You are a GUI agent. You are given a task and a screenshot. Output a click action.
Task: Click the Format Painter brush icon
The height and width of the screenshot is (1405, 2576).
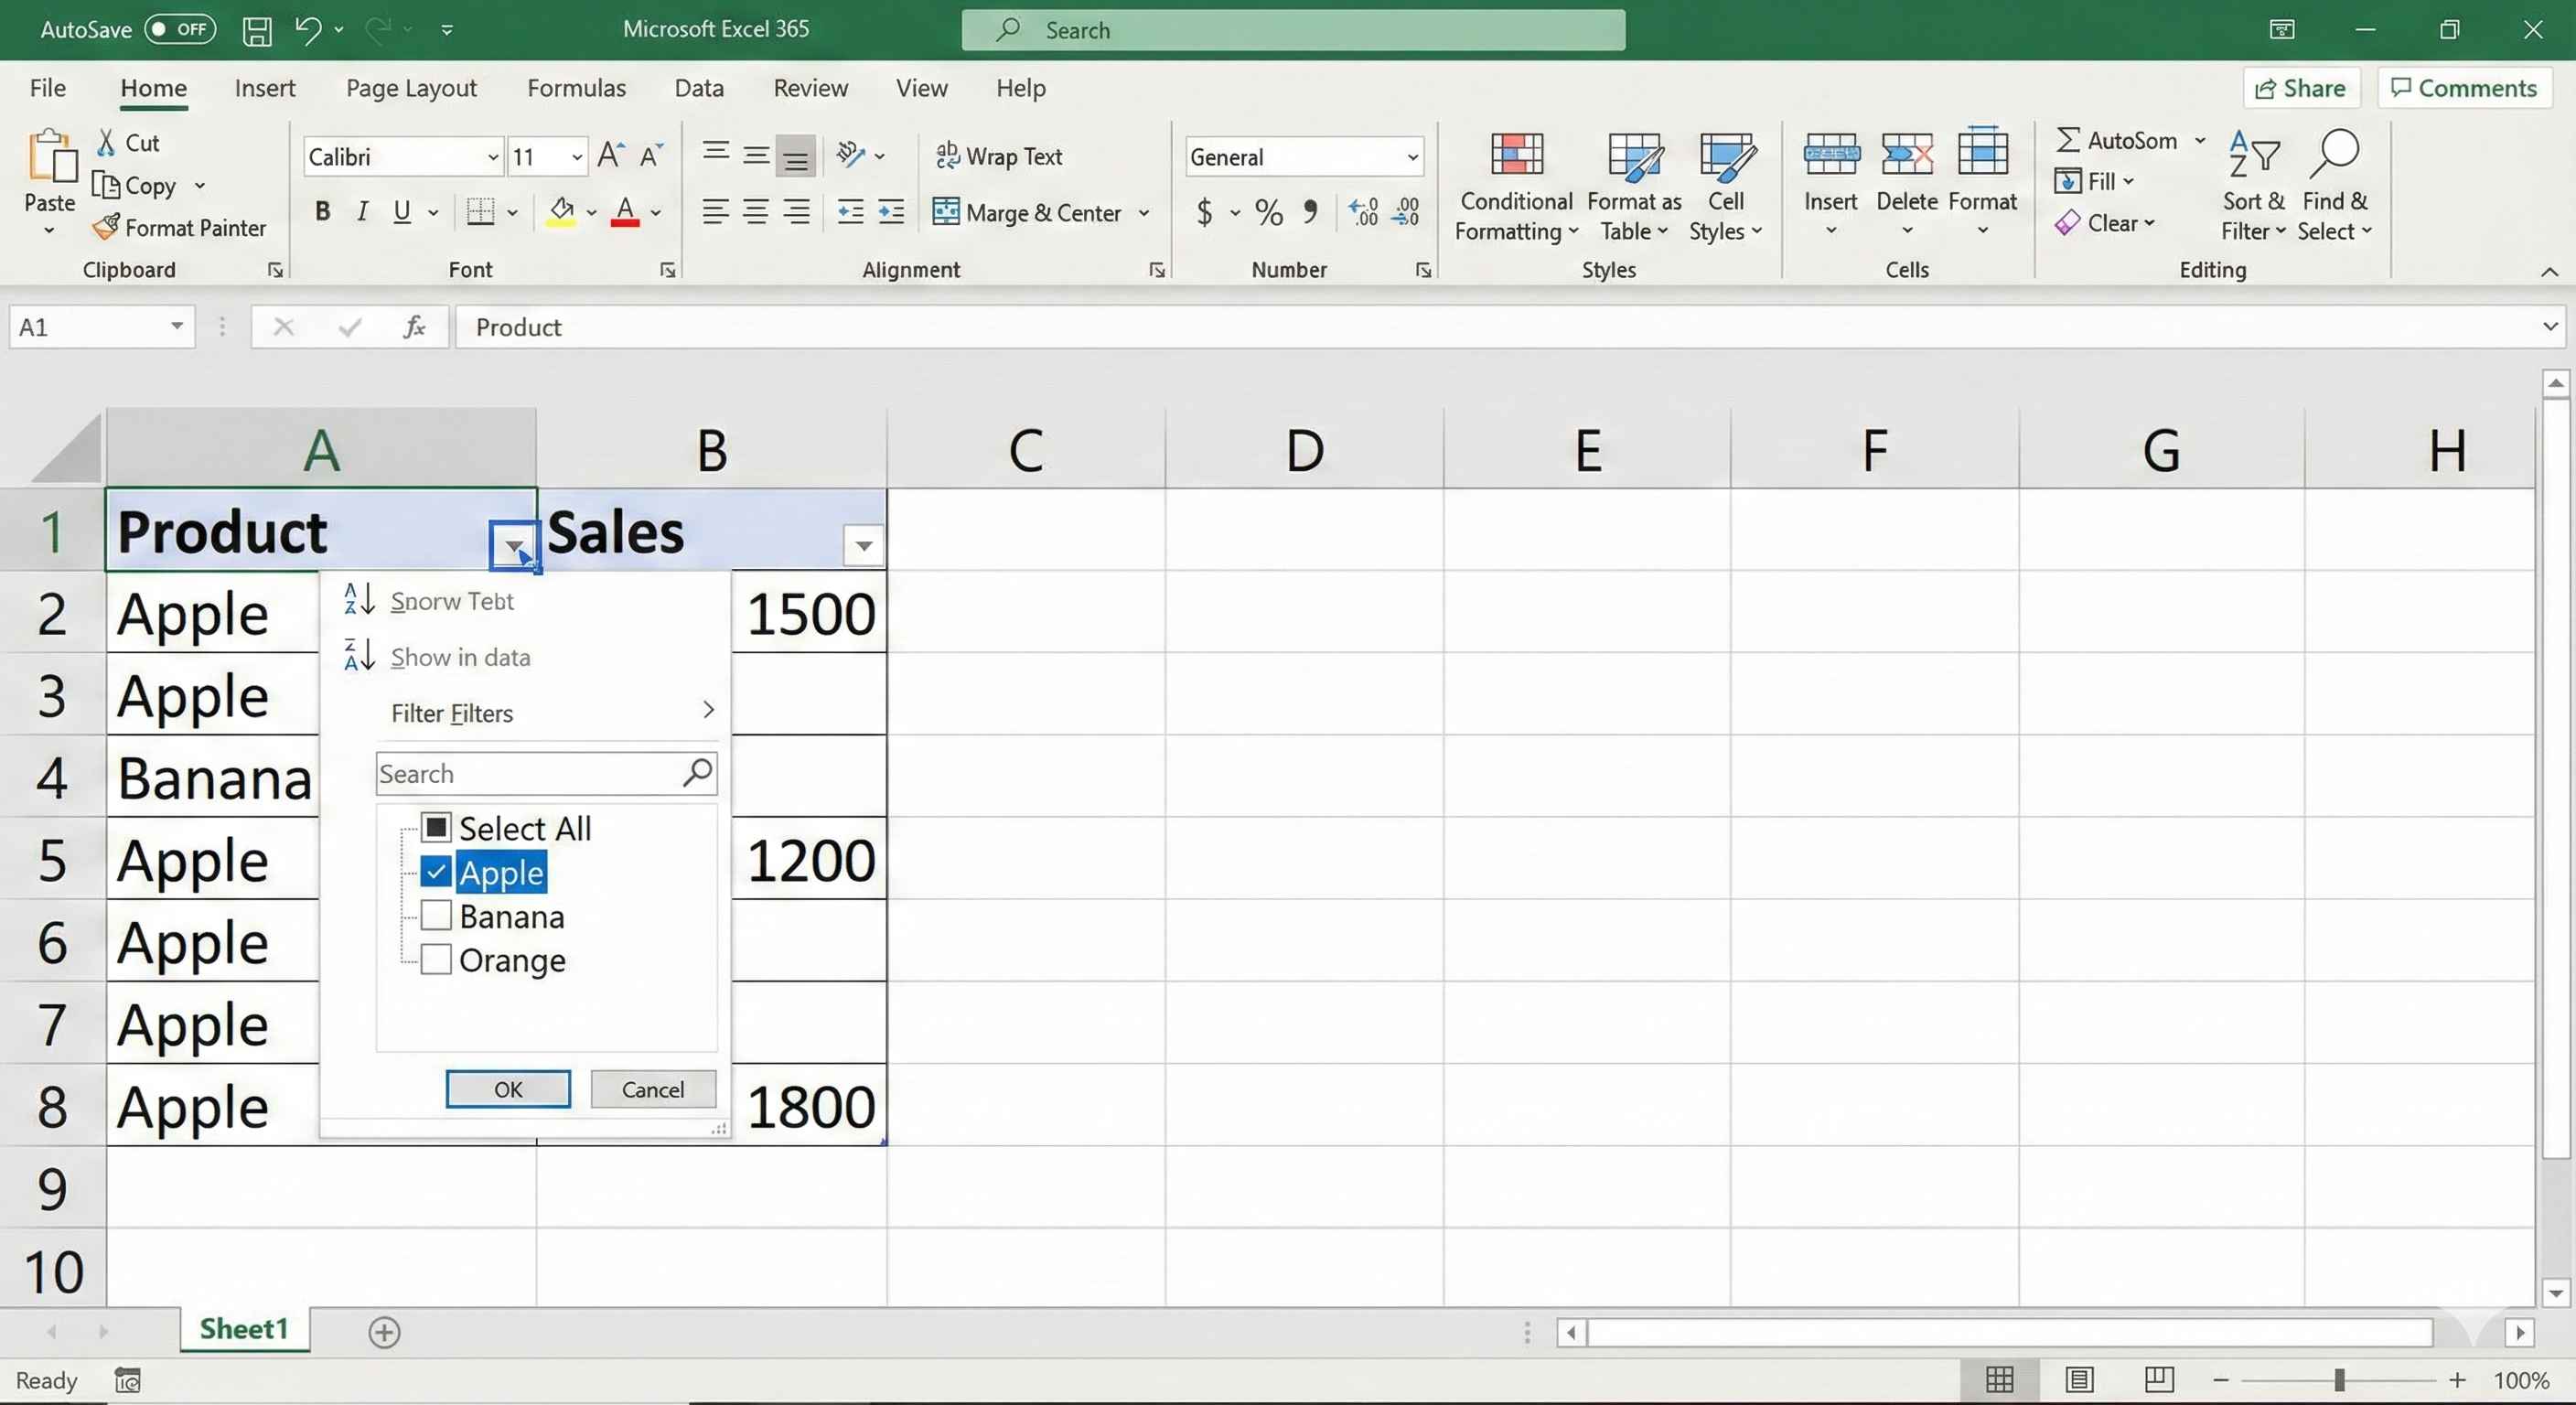[x=106, y=227]
